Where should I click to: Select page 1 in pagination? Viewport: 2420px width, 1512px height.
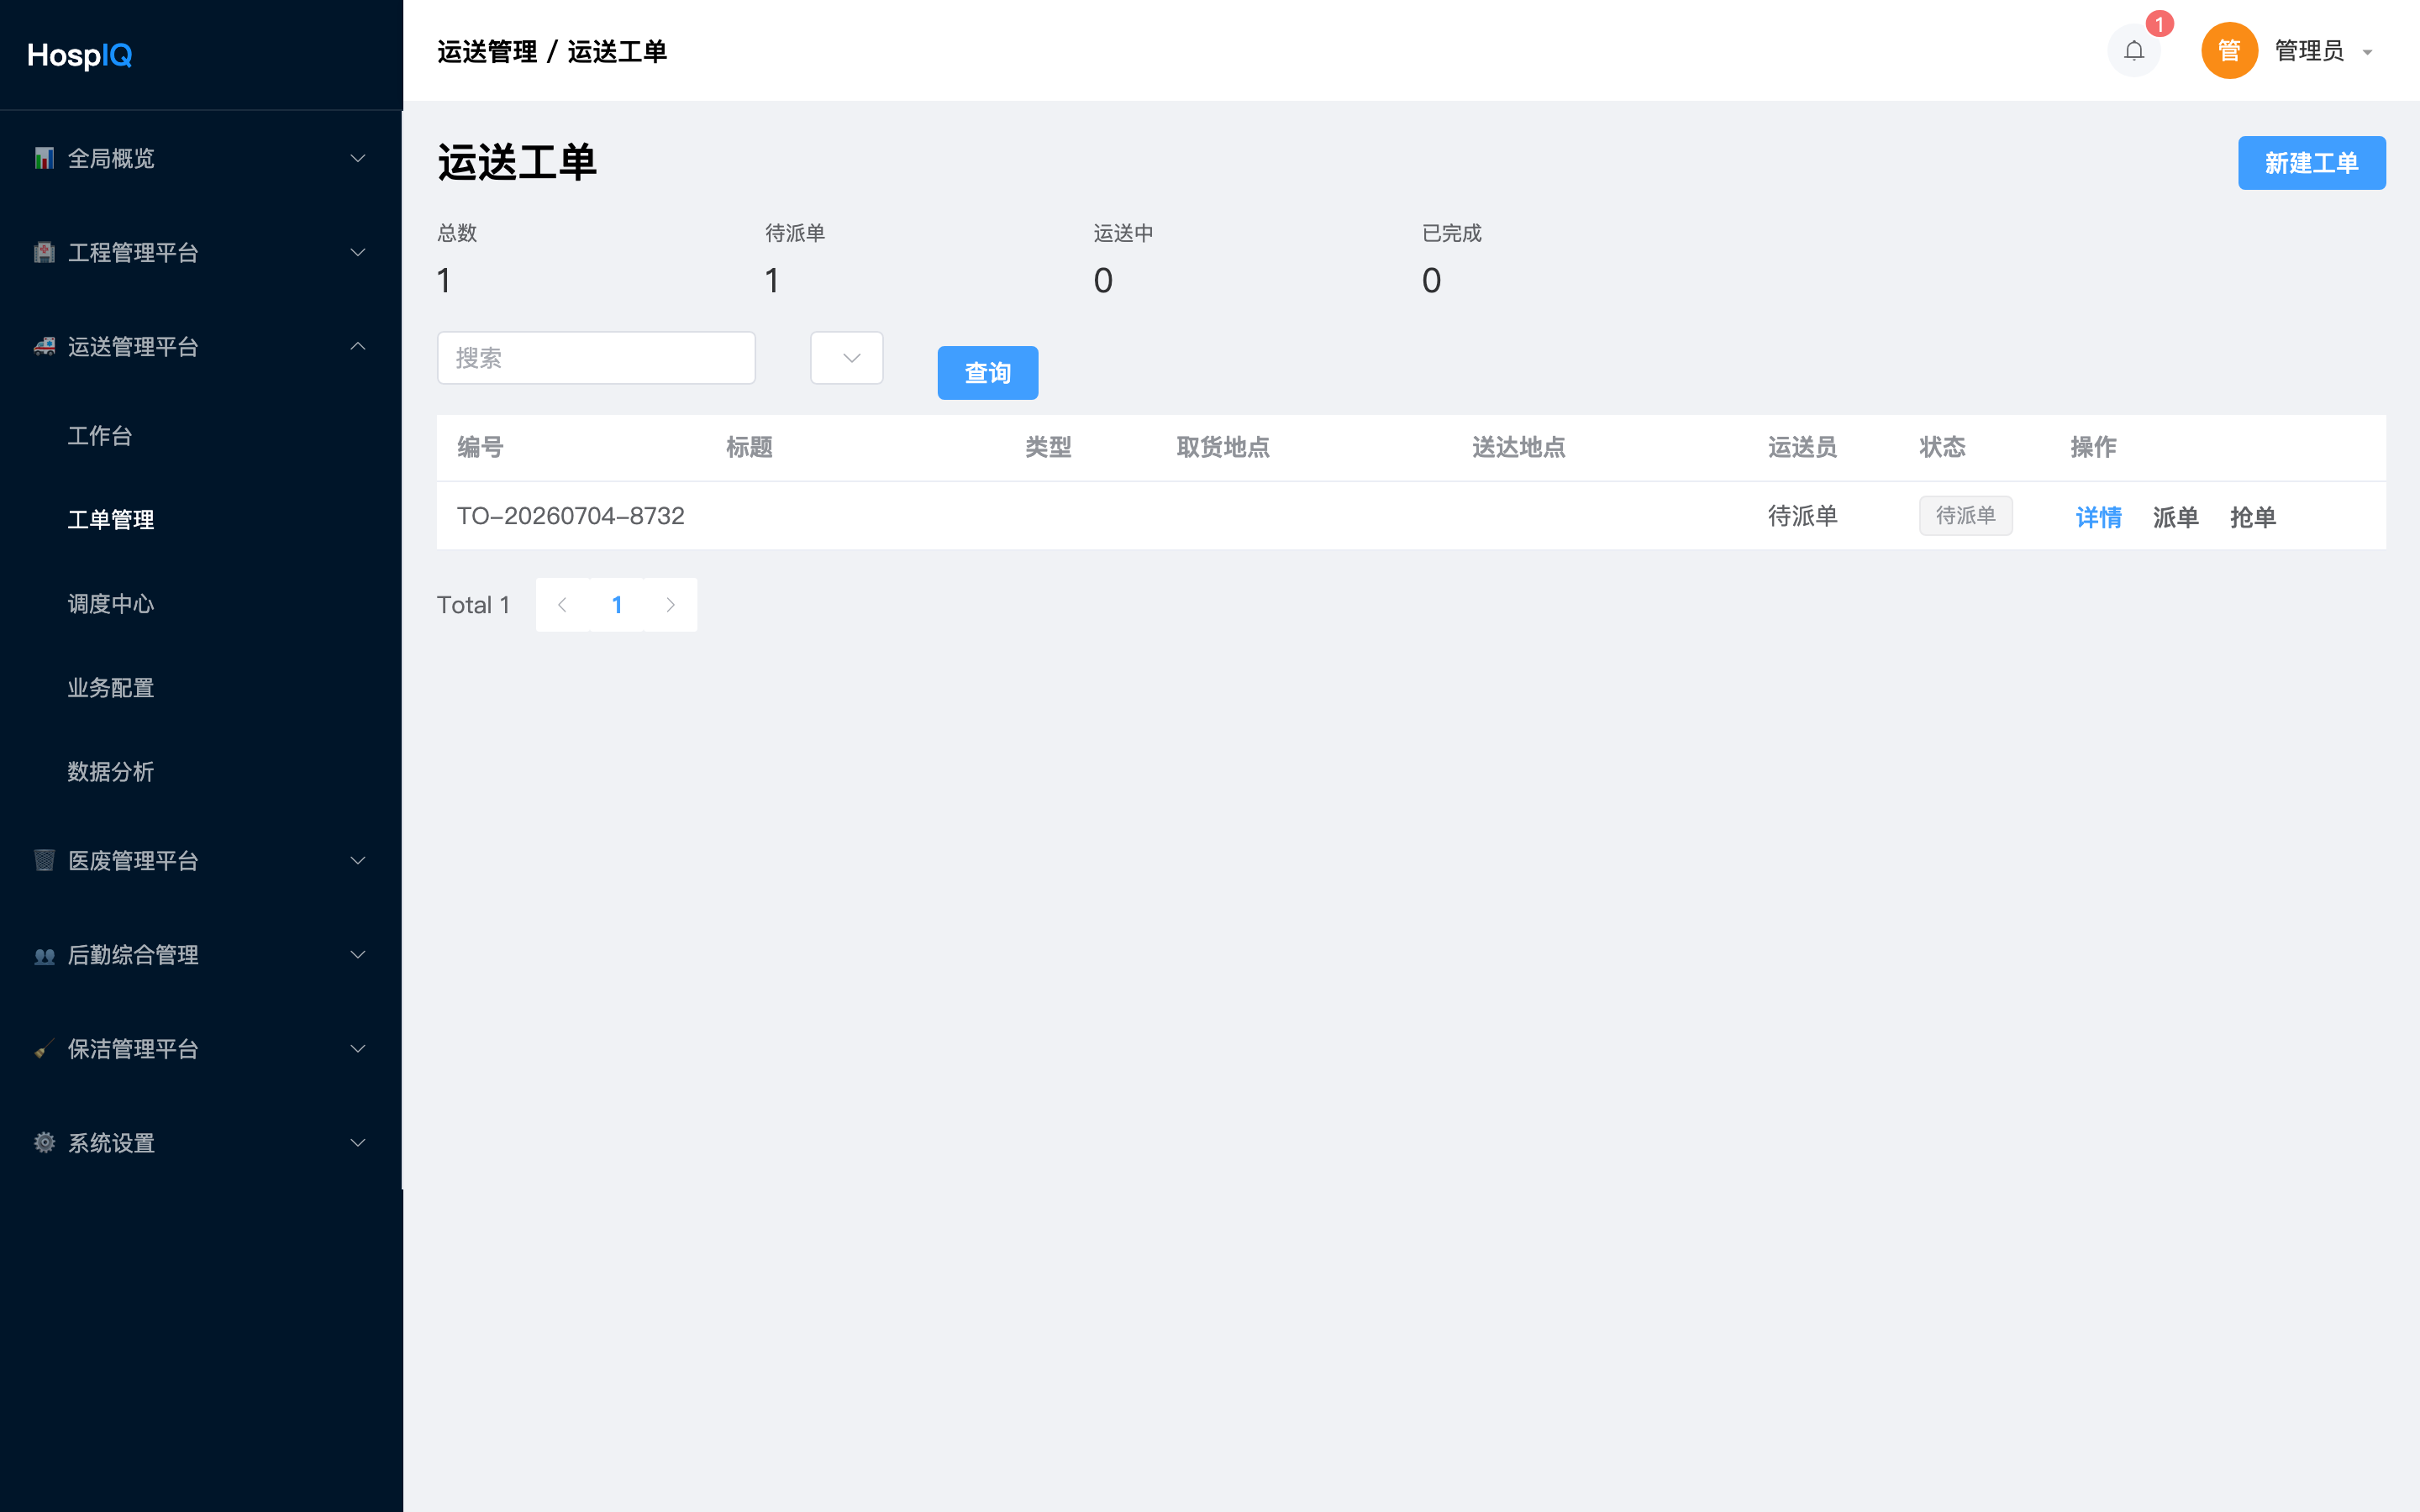click(x=617, y=605)
